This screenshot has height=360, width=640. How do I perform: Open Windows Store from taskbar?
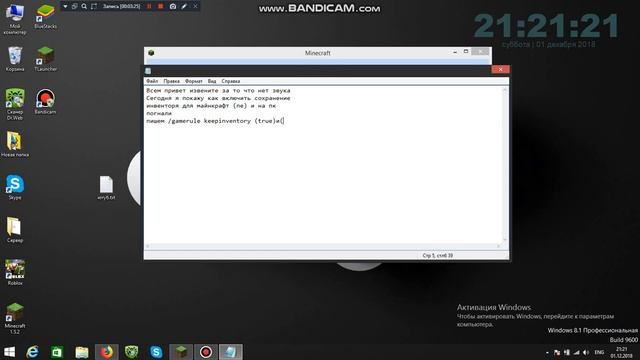[57, 352]
